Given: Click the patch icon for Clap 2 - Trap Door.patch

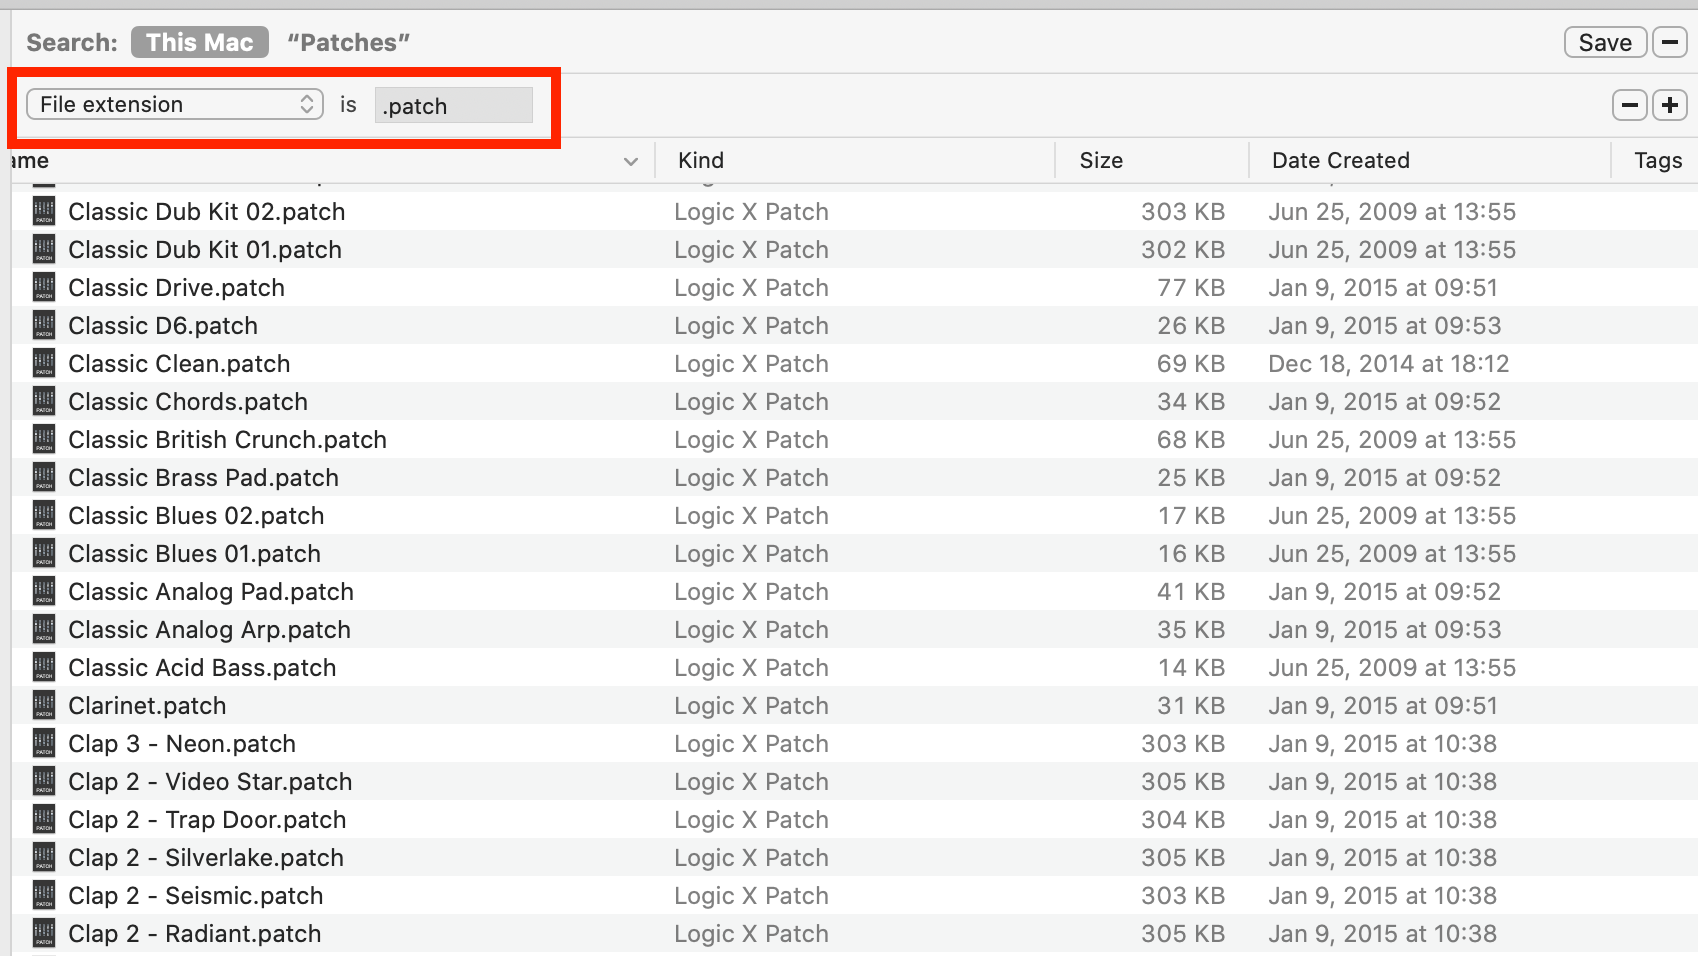Looking at the screenshot, I should point(43,819).
